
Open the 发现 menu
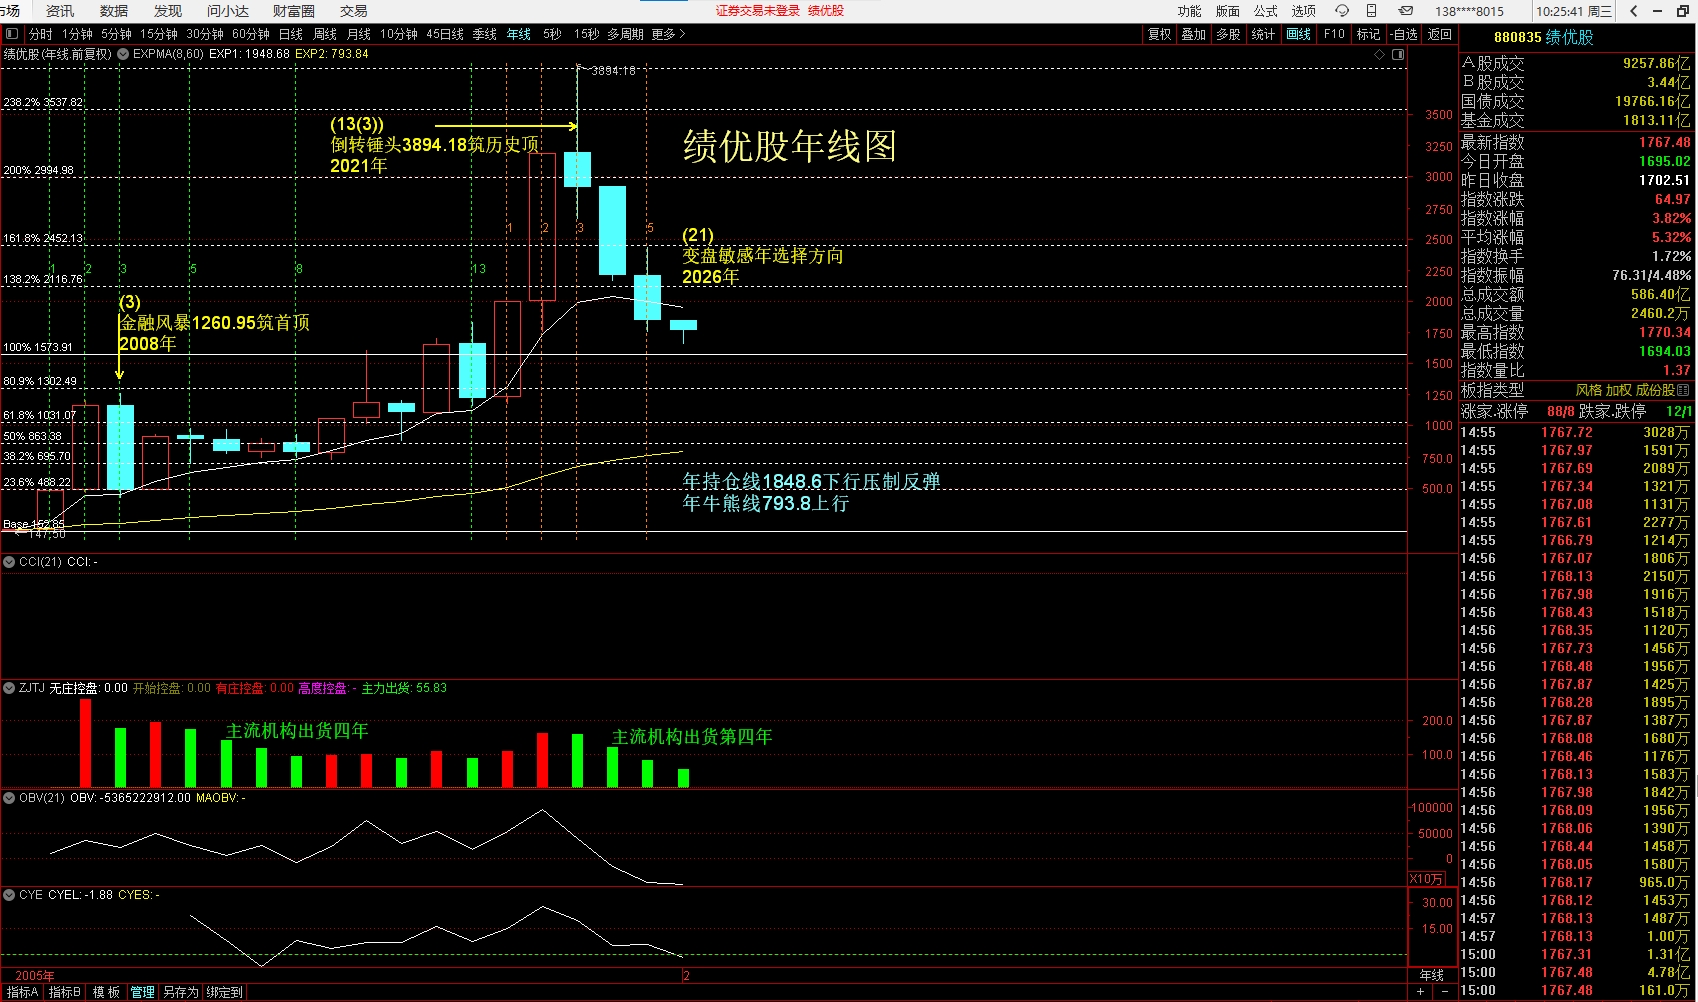168,11
